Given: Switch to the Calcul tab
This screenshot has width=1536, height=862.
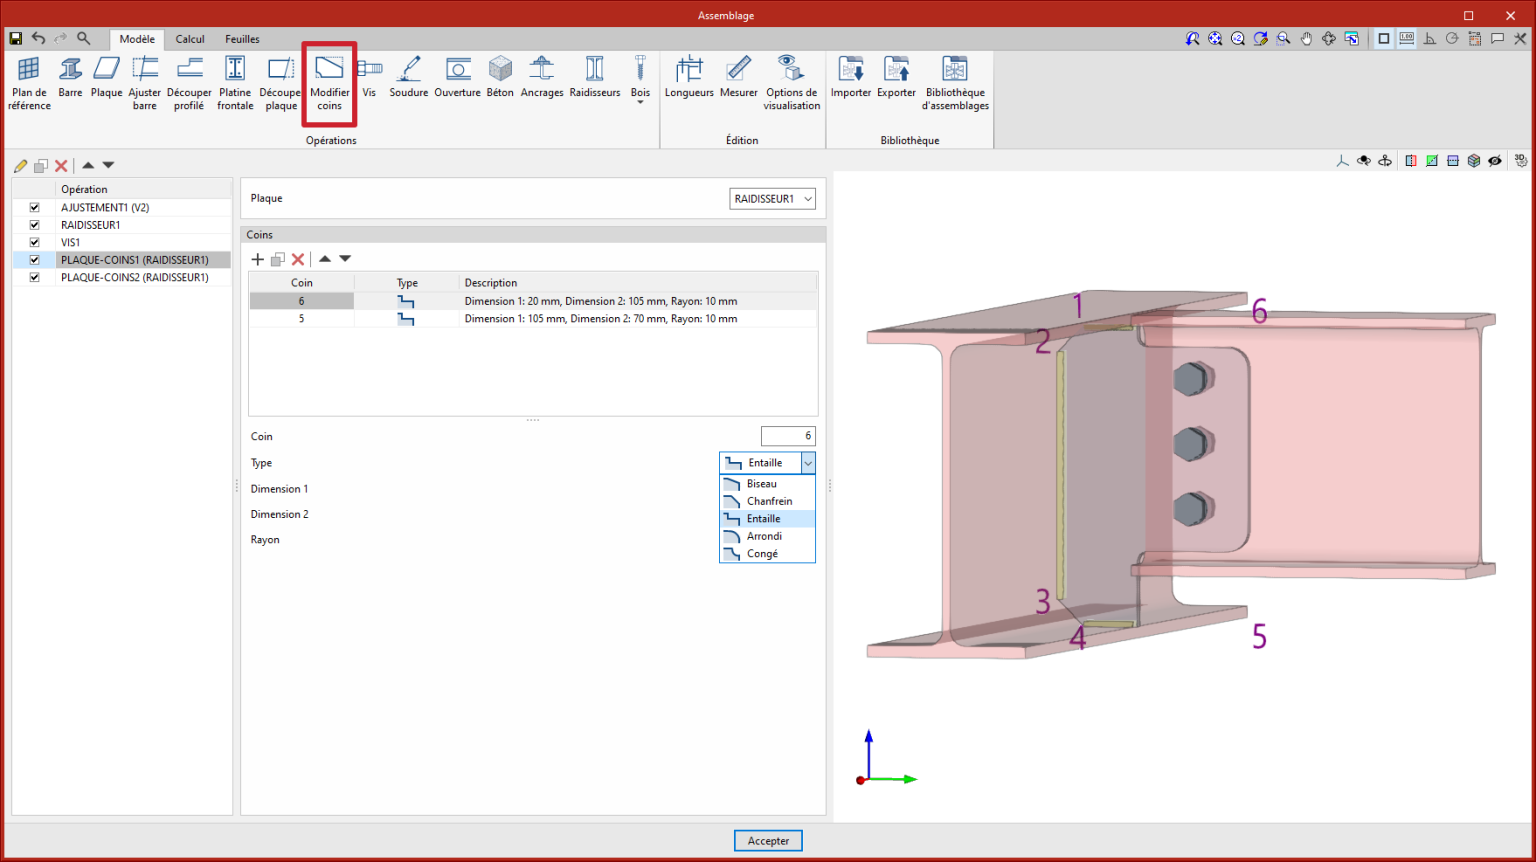Looking at the screenshot, I should pos(190,39).
